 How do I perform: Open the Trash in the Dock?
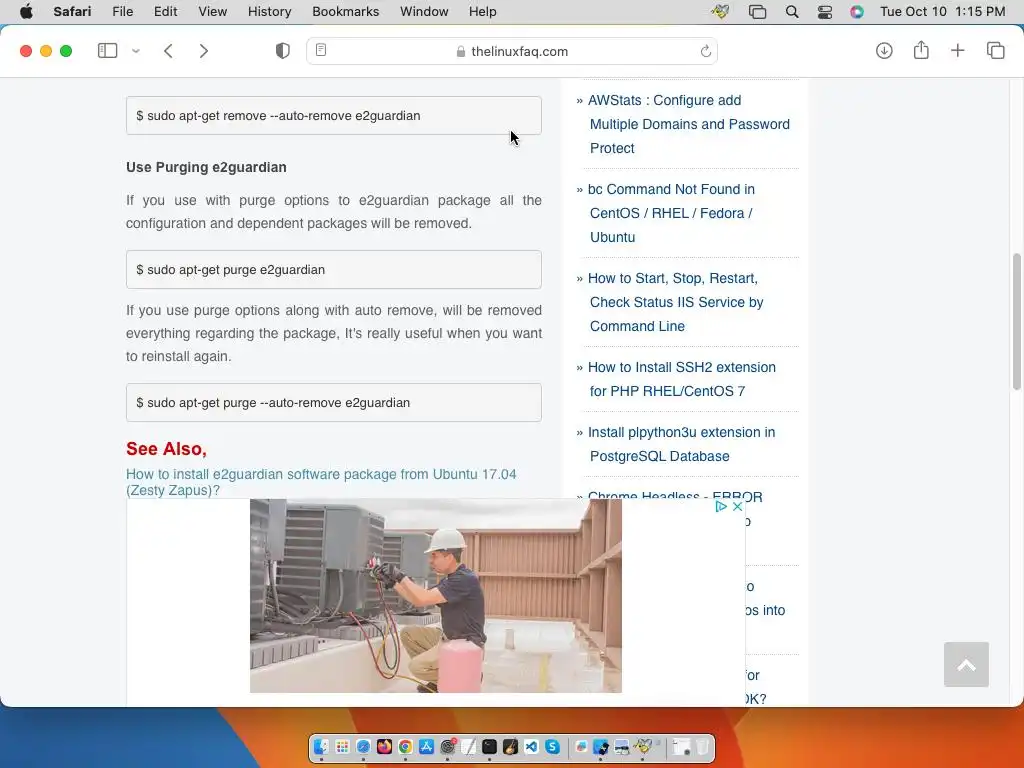point(702,746)
